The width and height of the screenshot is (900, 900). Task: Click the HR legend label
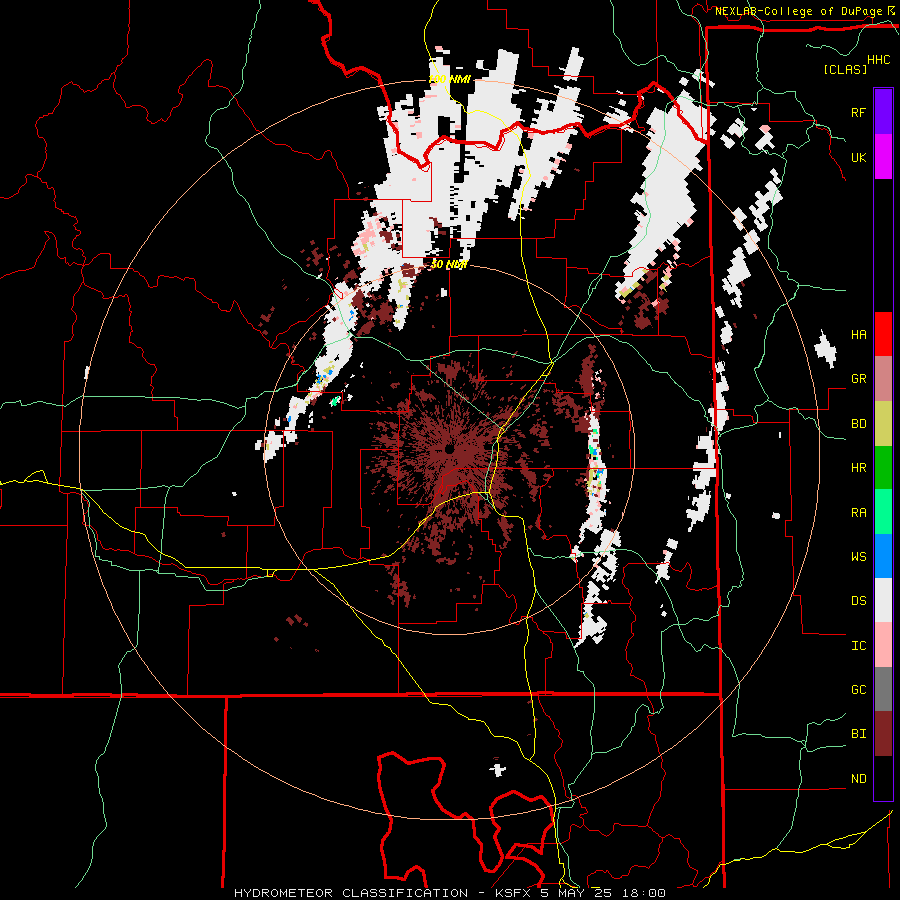(858, 468)
